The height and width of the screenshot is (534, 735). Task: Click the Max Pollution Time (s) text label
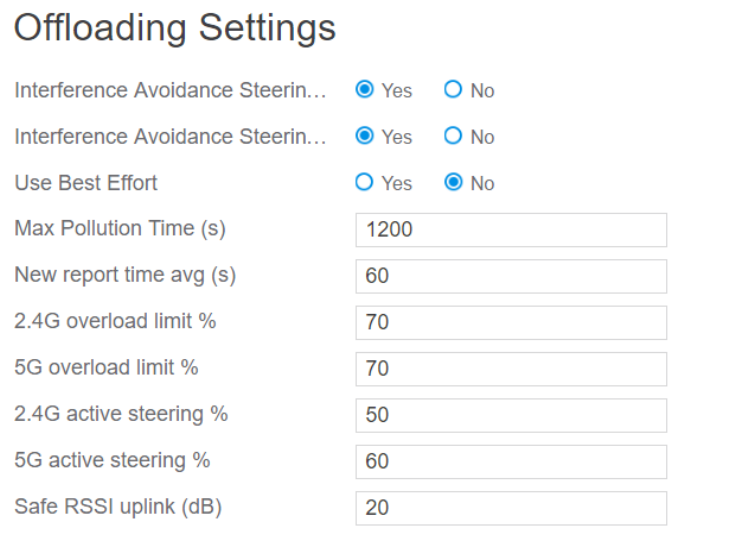[x=120, y=228]
